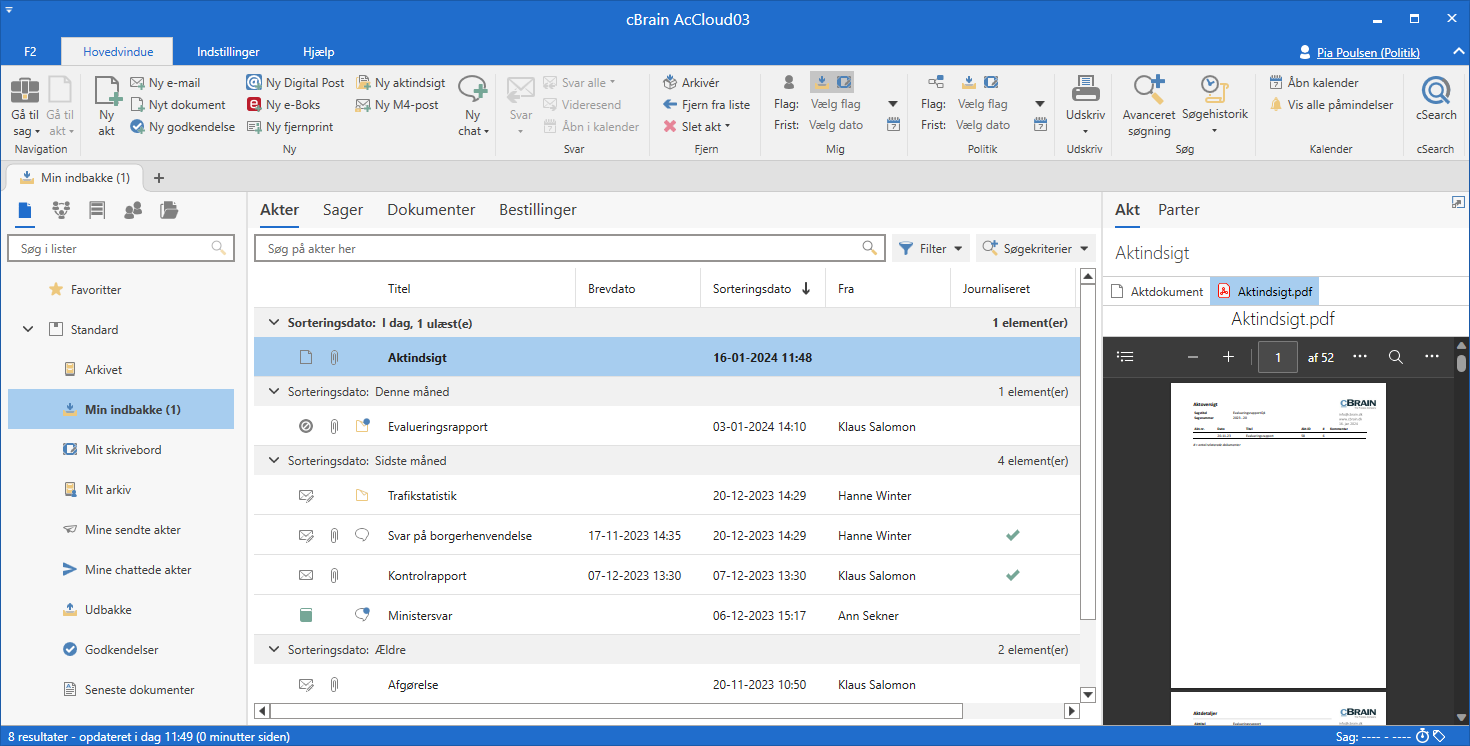The width and height of the screenshot is (1470, 746).
Task: Click Ny M4-post in the ribbon
Action: 397,105
